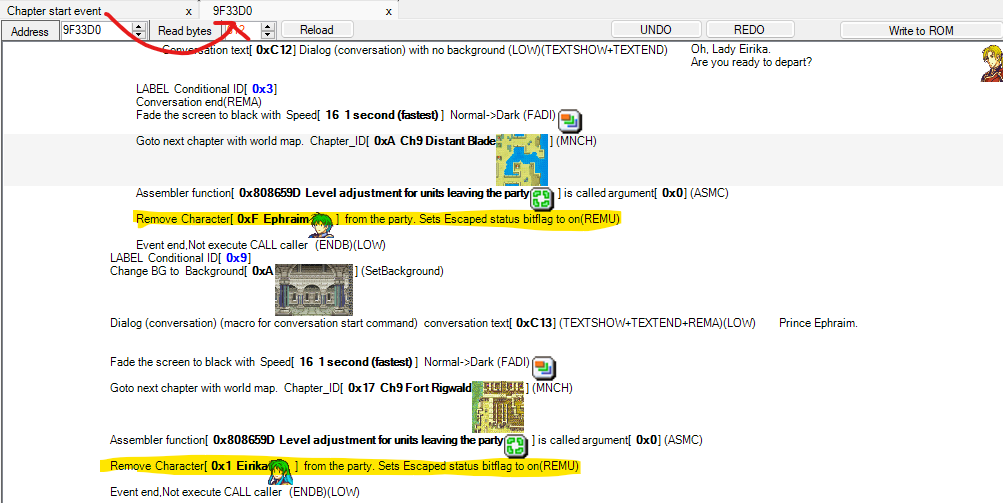Click the Eirika character sprite icon

(x=279, y=472)
